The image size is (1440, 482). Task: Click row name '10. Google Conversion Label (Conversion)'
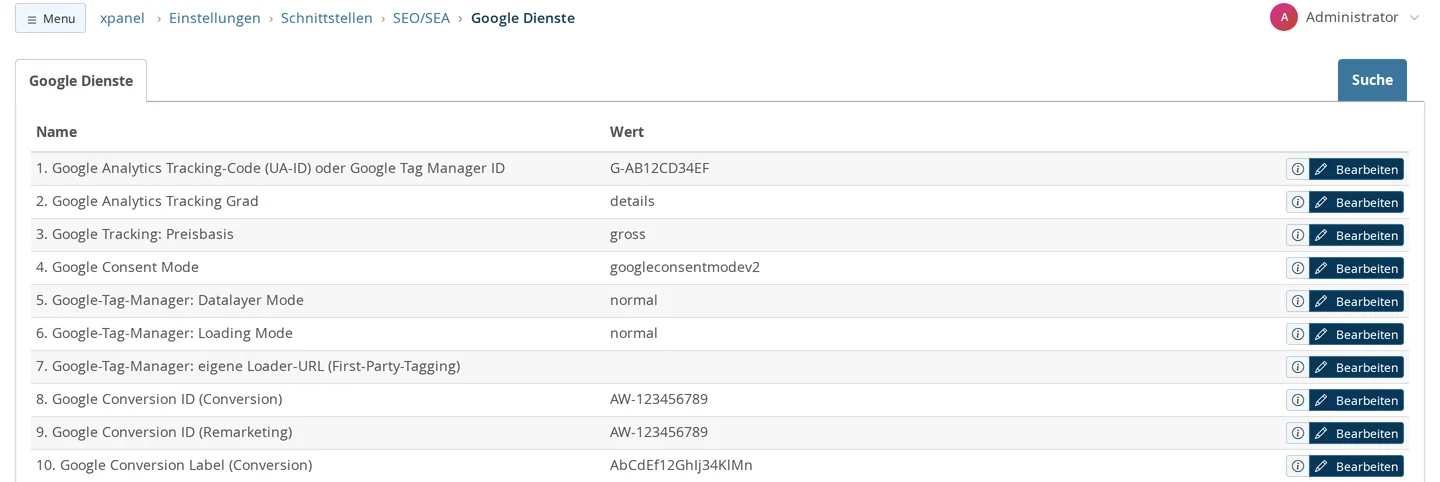pyautogui.click(x=174, y=465)
